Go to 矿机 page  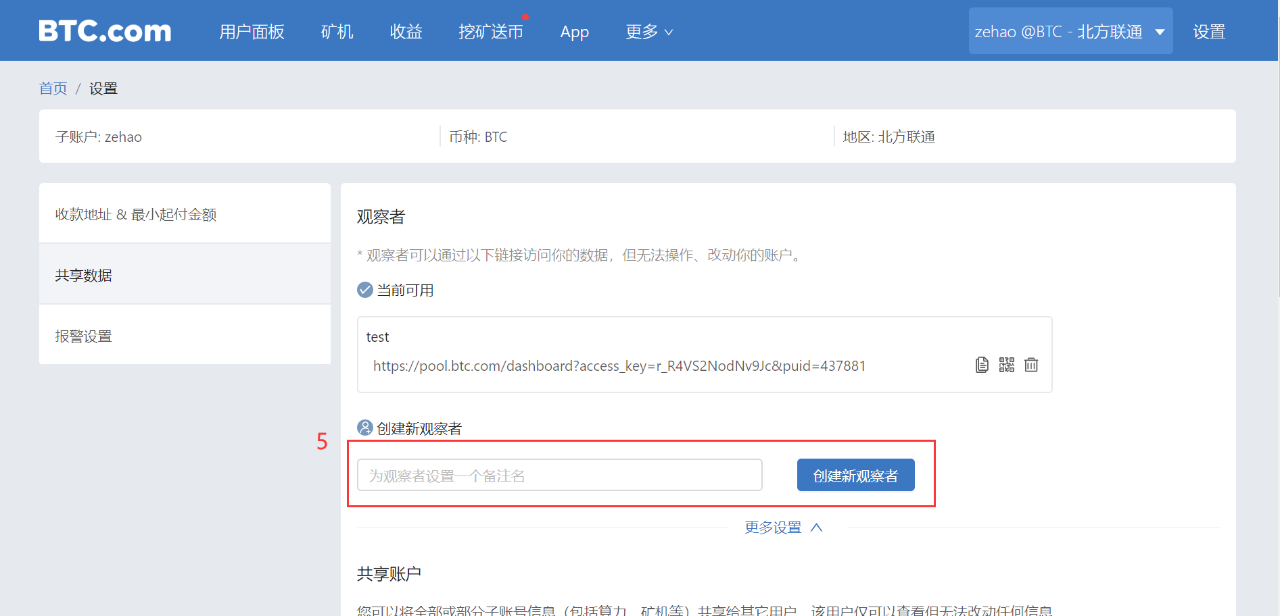point(337,31)
